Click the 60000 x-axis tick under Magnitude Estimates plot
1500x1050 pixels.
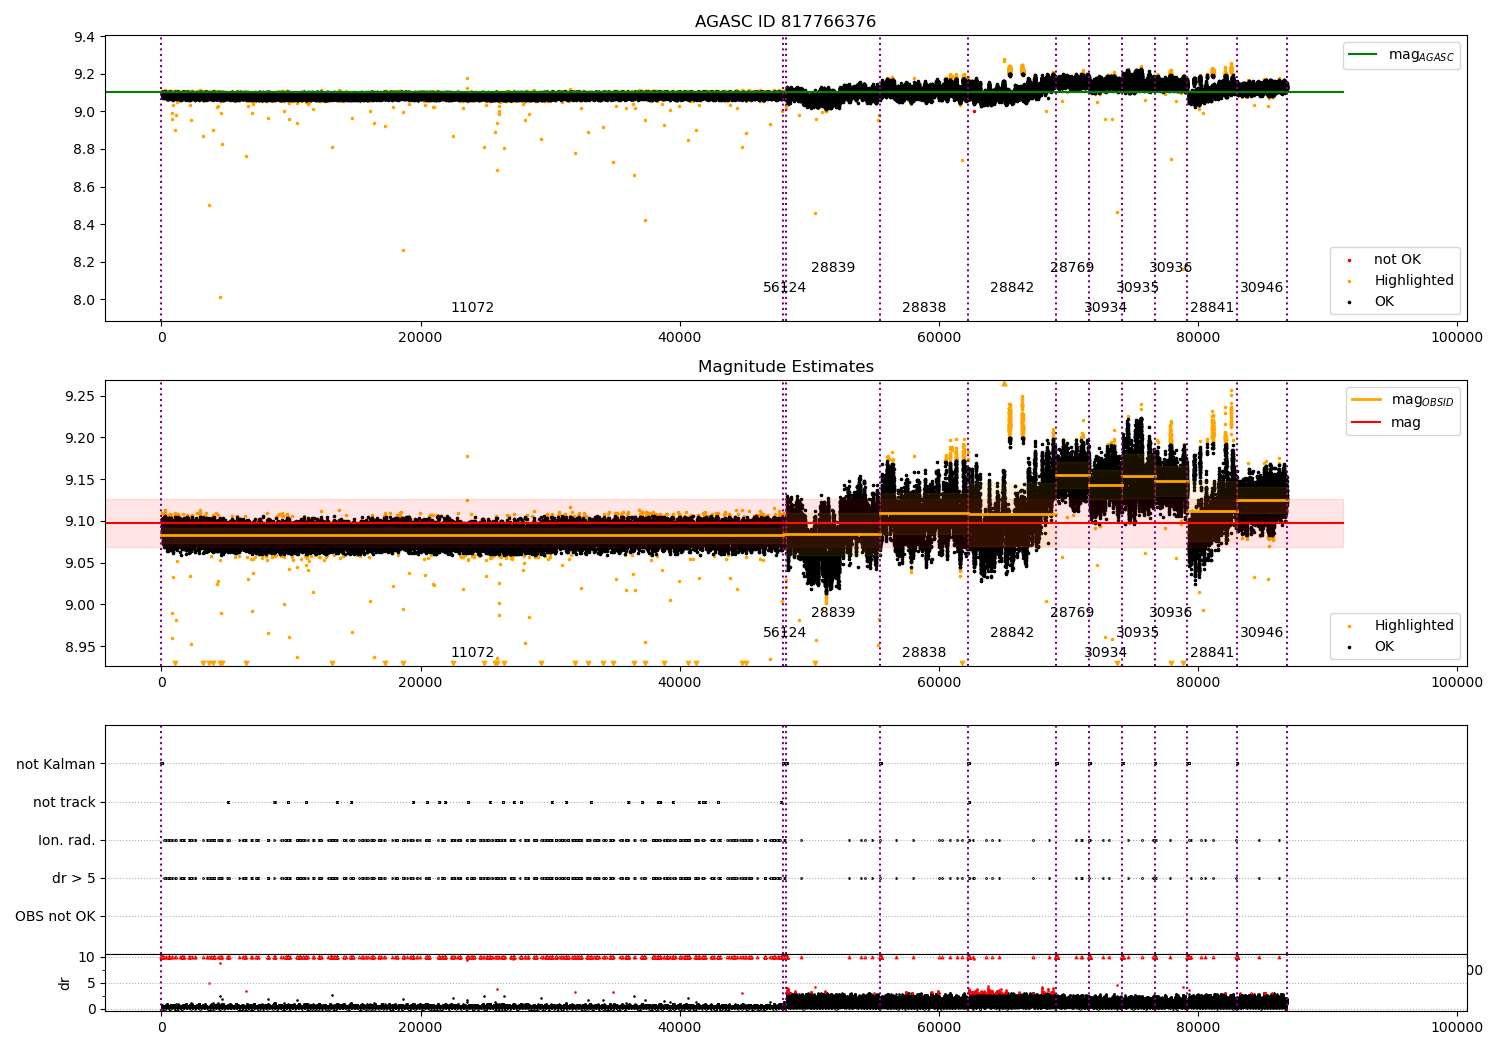(939, 683)
